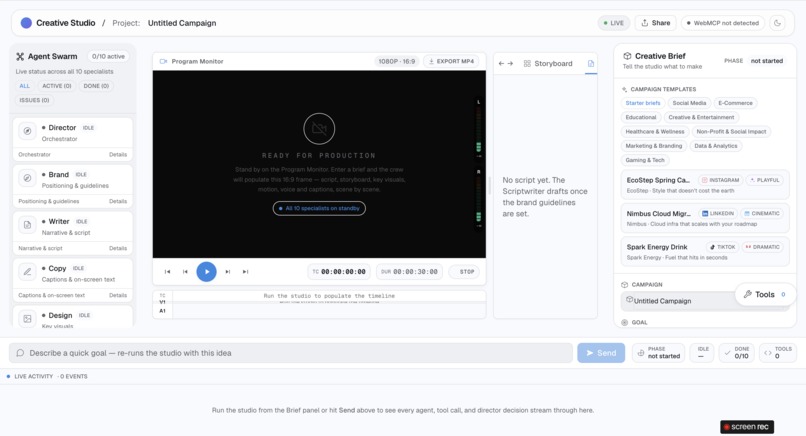Click the blue Play button
This screenshot has width=806, height=436.
[x=206, y=271]
